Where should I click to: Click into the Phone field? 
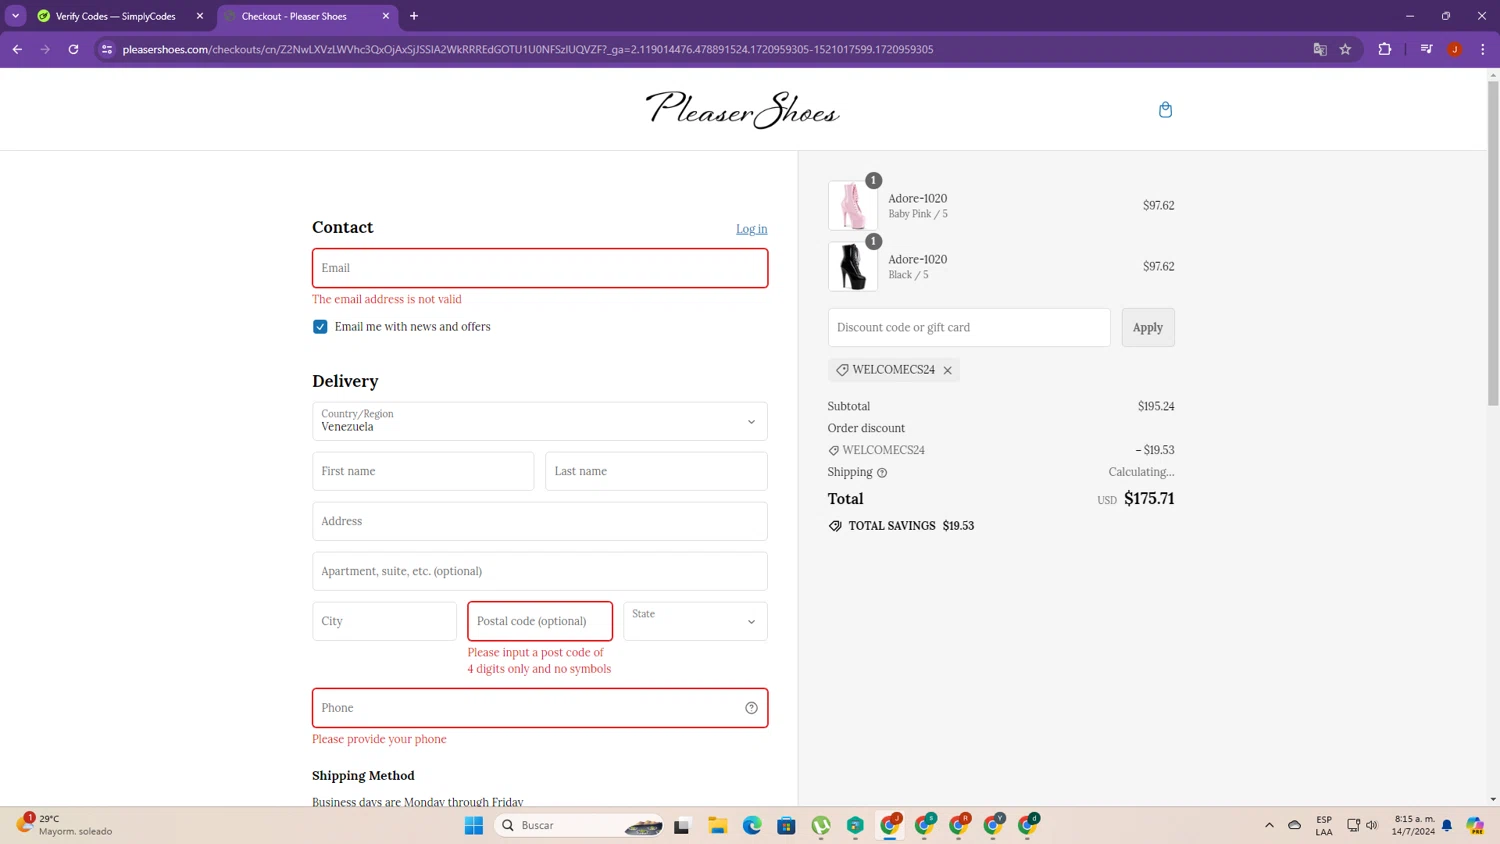[x=540, y=708]
